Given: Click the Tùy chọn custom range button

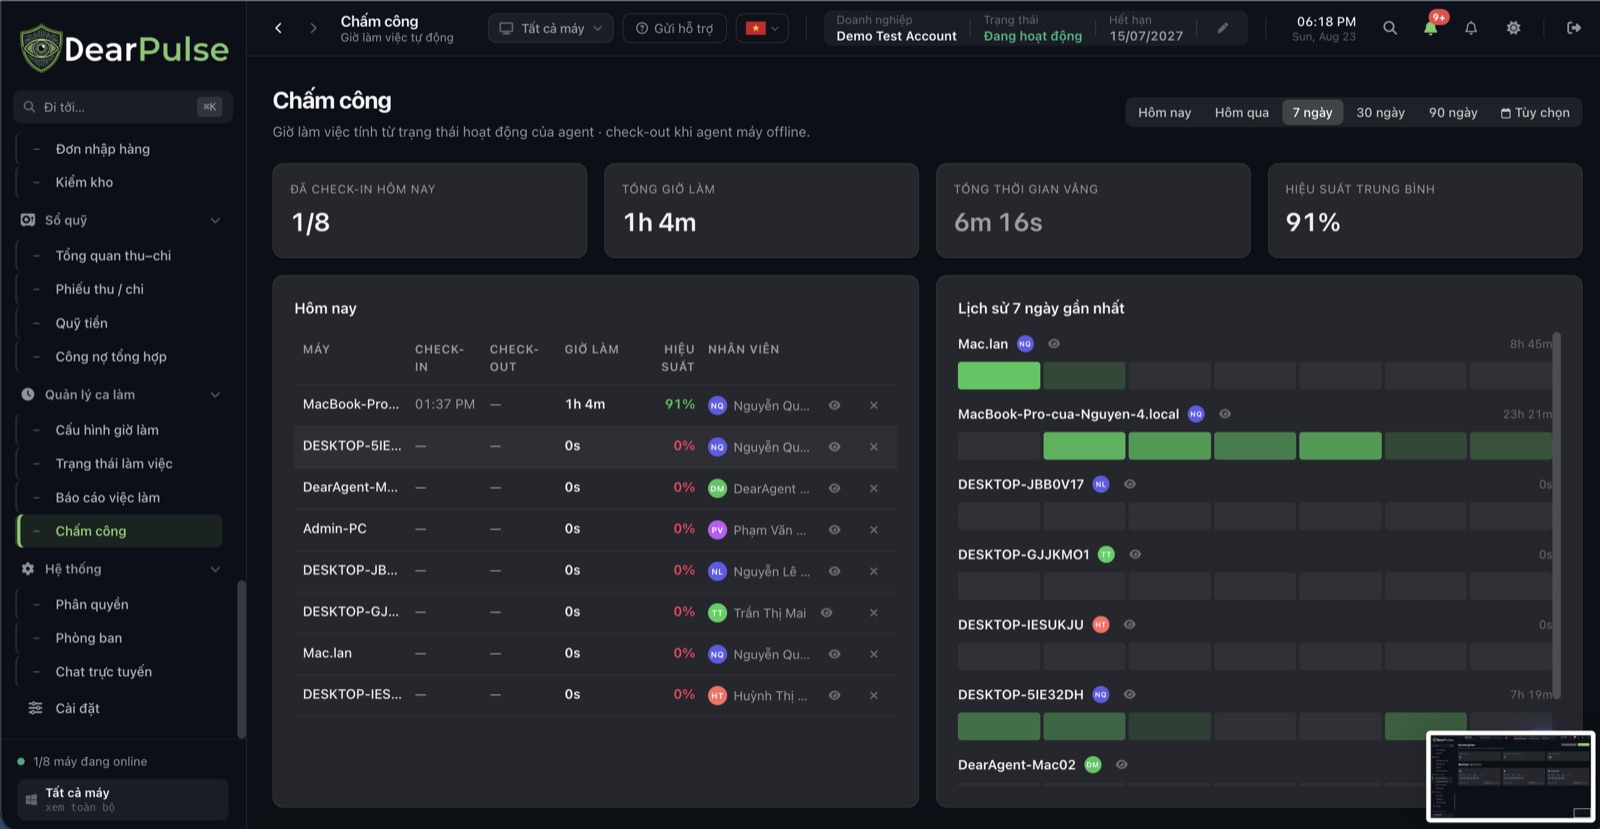Looking at the screenshot, I should click(x=1535, y=113).
